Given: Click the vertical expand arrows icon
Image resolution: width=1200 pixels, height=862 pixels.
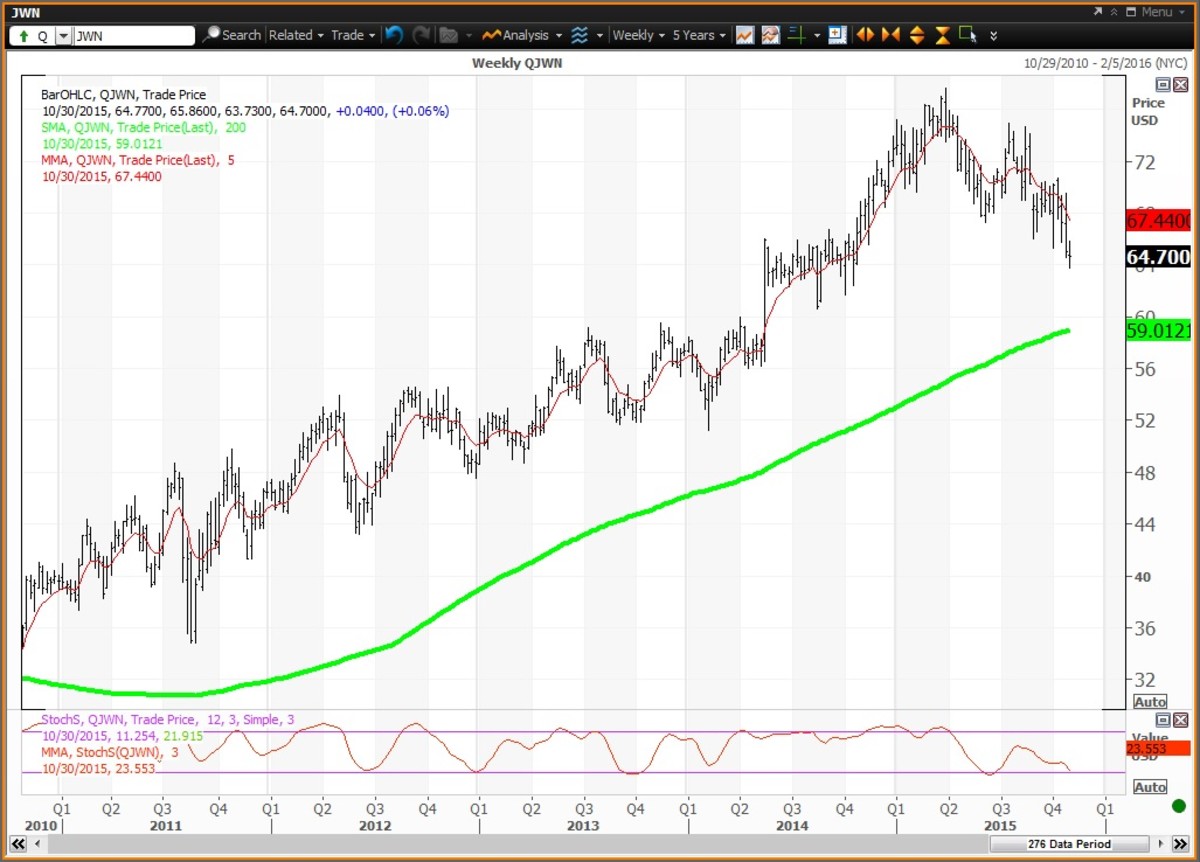Looking at the screenshot, I should [x=917, y=35].
